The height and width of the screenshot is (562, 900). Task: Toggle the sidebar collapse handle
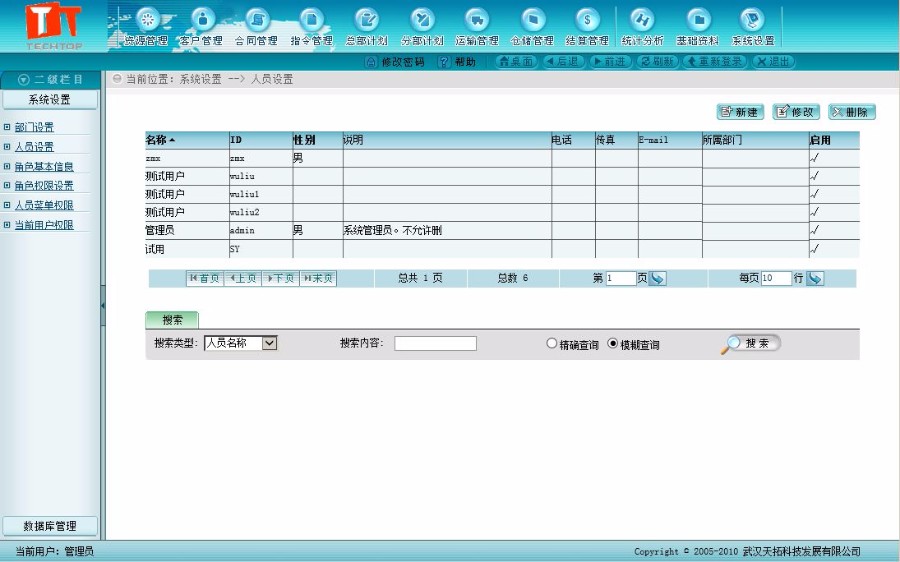[x=102, y=305]
